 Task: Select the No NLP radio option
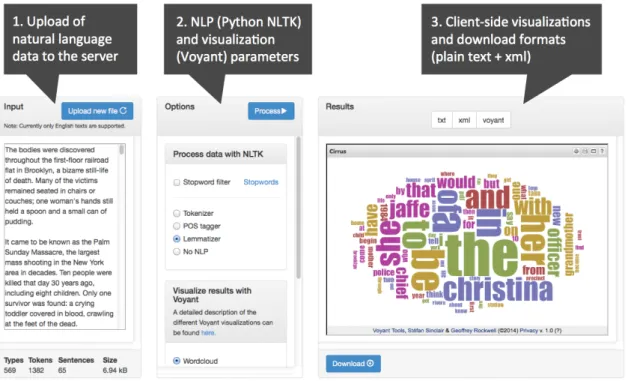(x=177, y=252)
